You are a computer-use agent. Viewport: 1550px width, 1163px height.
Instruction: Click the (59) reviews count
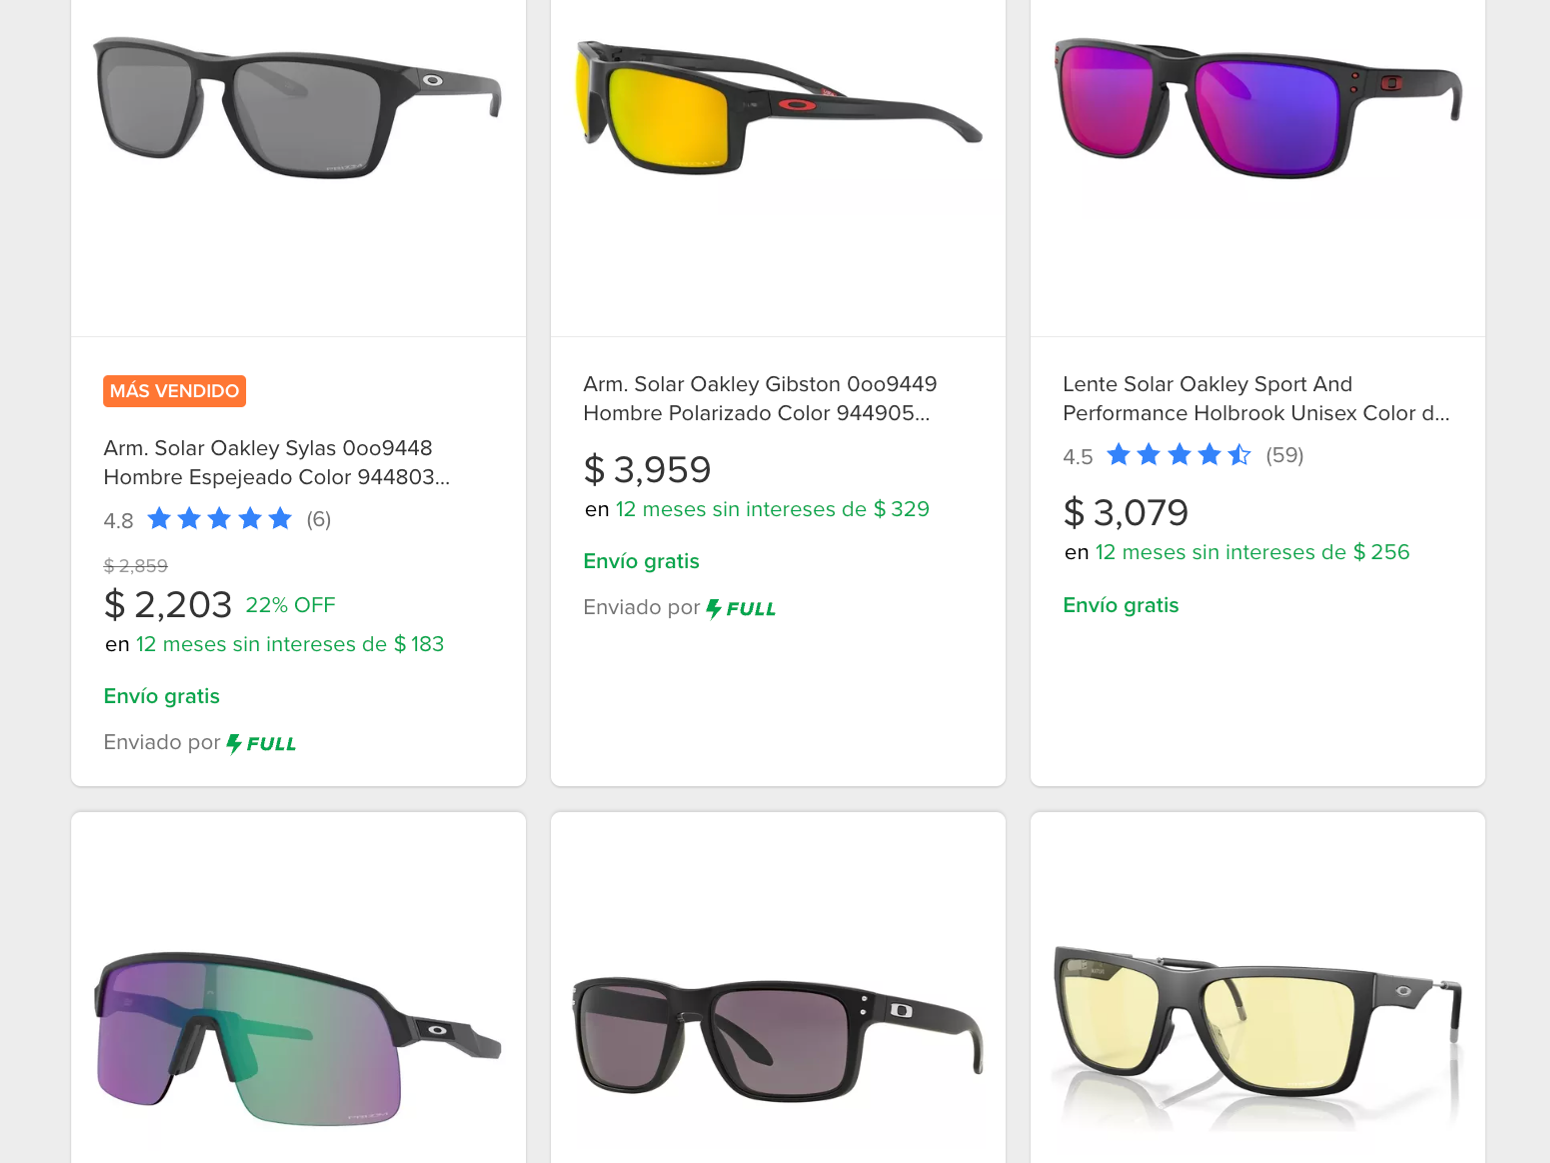[1284, 455]
